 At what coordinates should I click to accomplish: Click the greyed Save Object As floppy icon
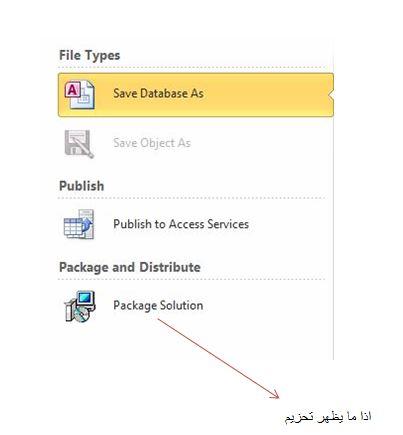point(79,144)
